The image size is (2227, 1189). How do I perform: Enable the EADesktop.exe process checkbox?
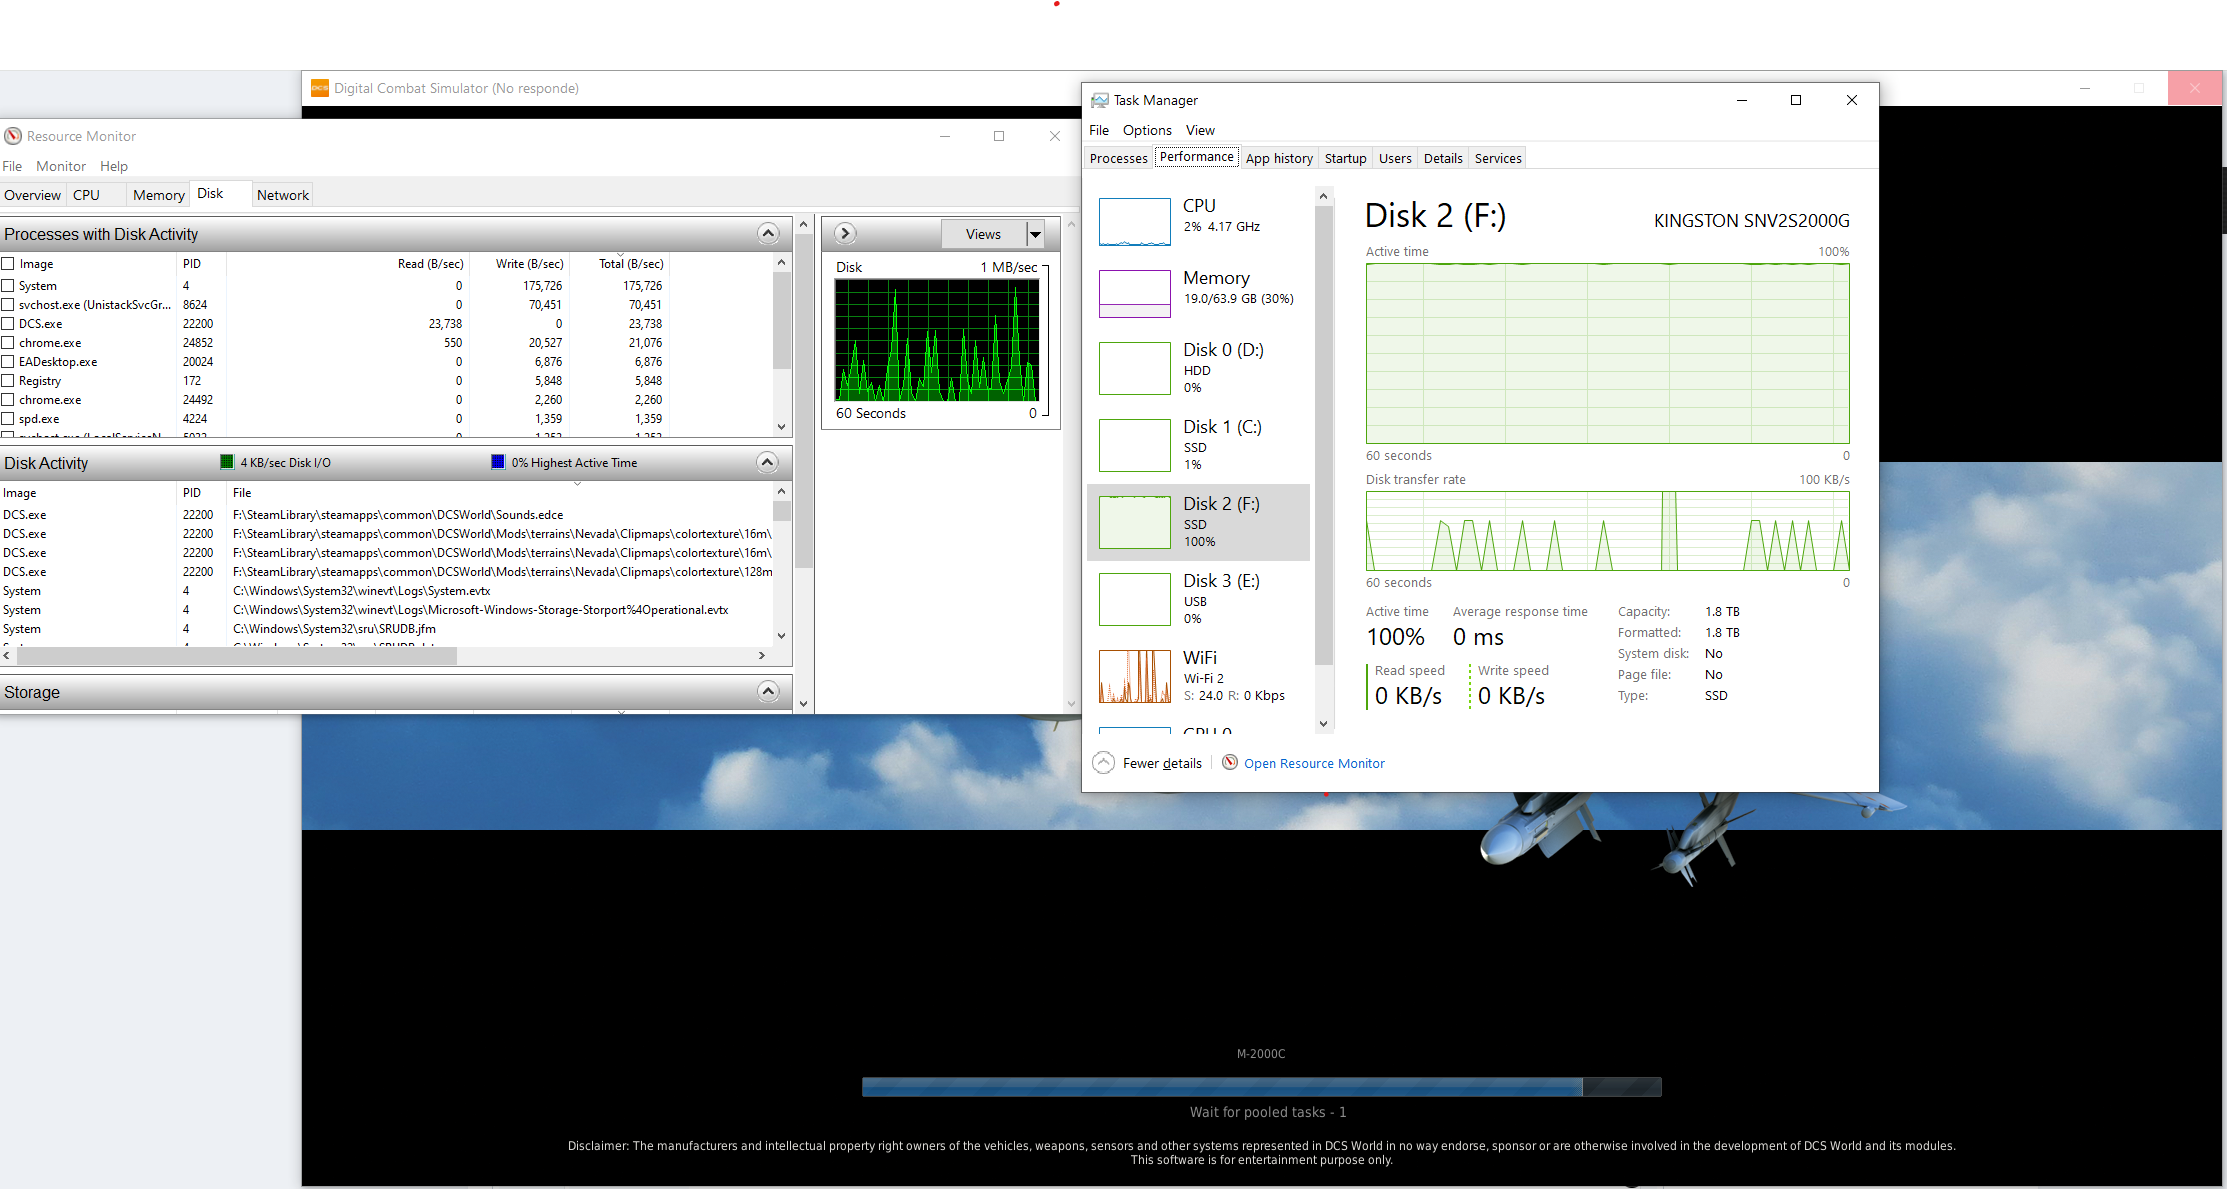[8, 362]
